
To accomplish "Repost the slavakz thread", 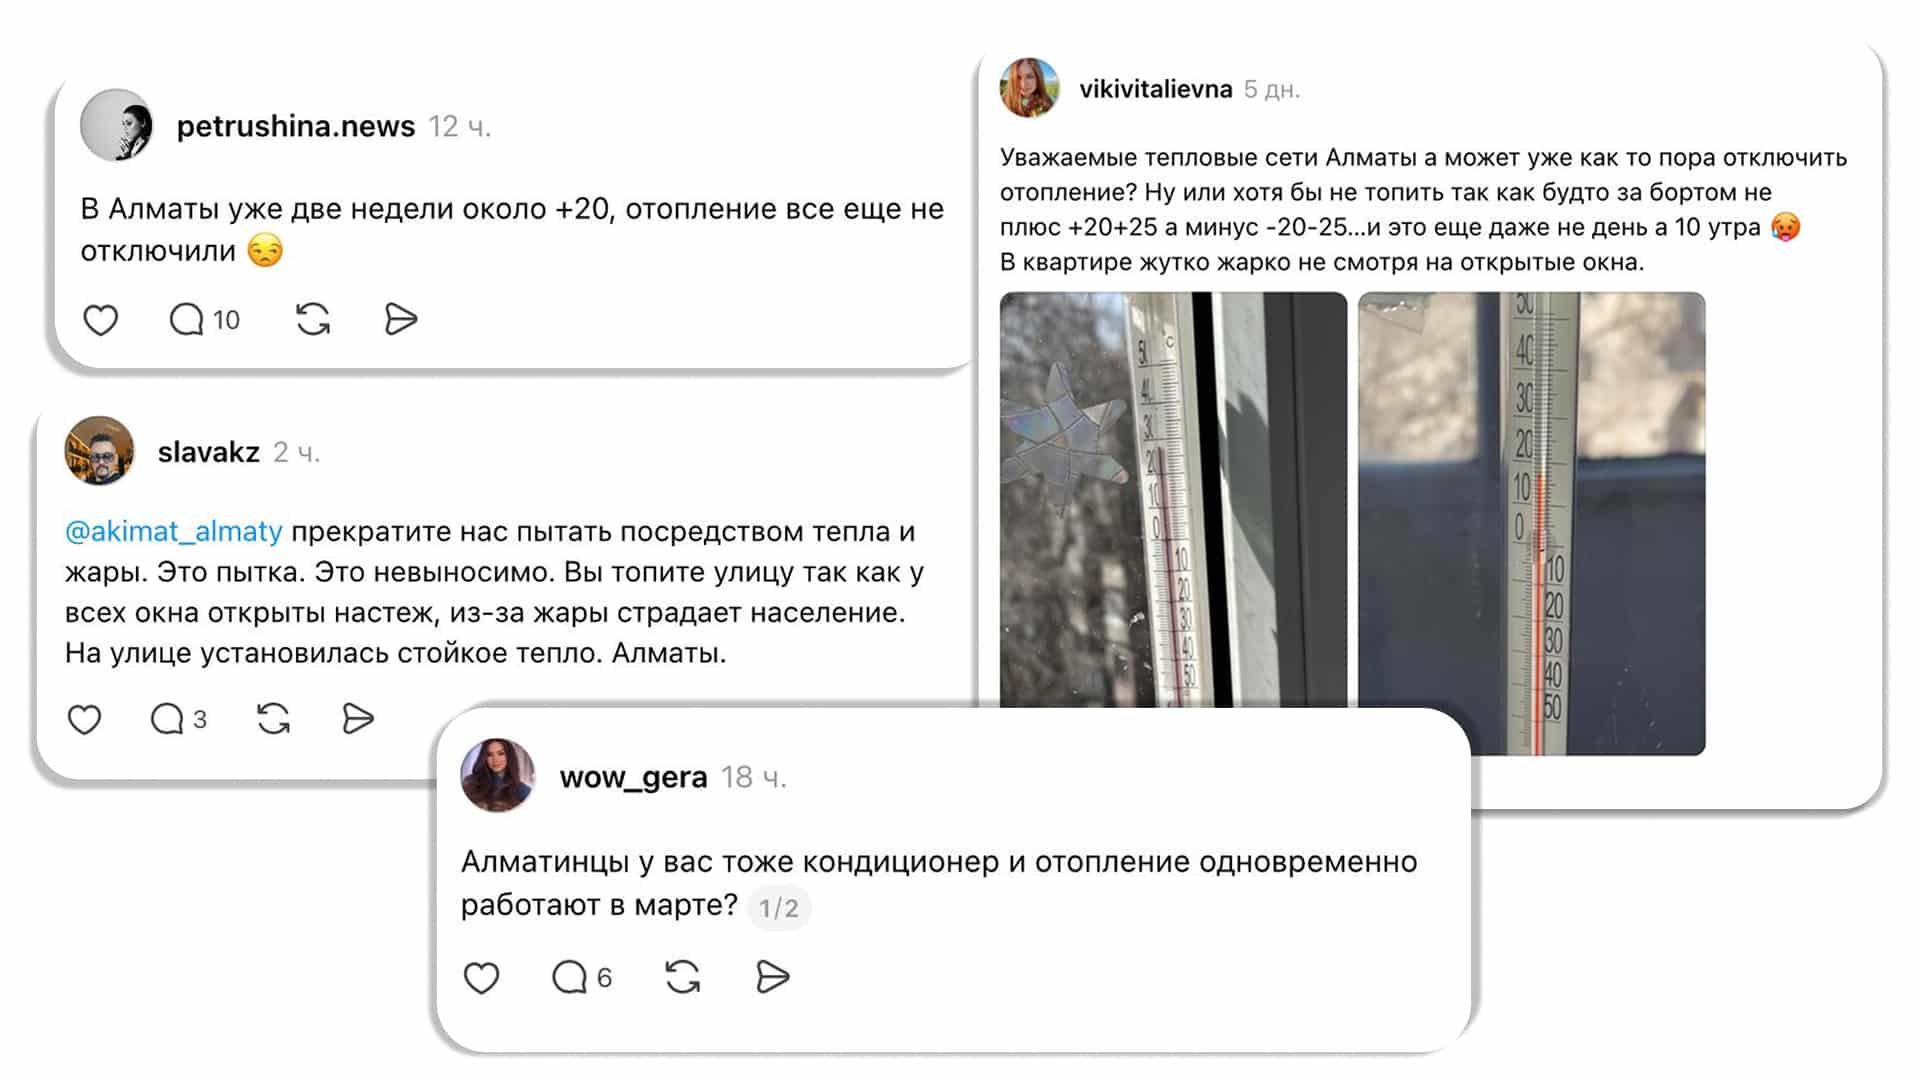I will (x=273, y=719).
